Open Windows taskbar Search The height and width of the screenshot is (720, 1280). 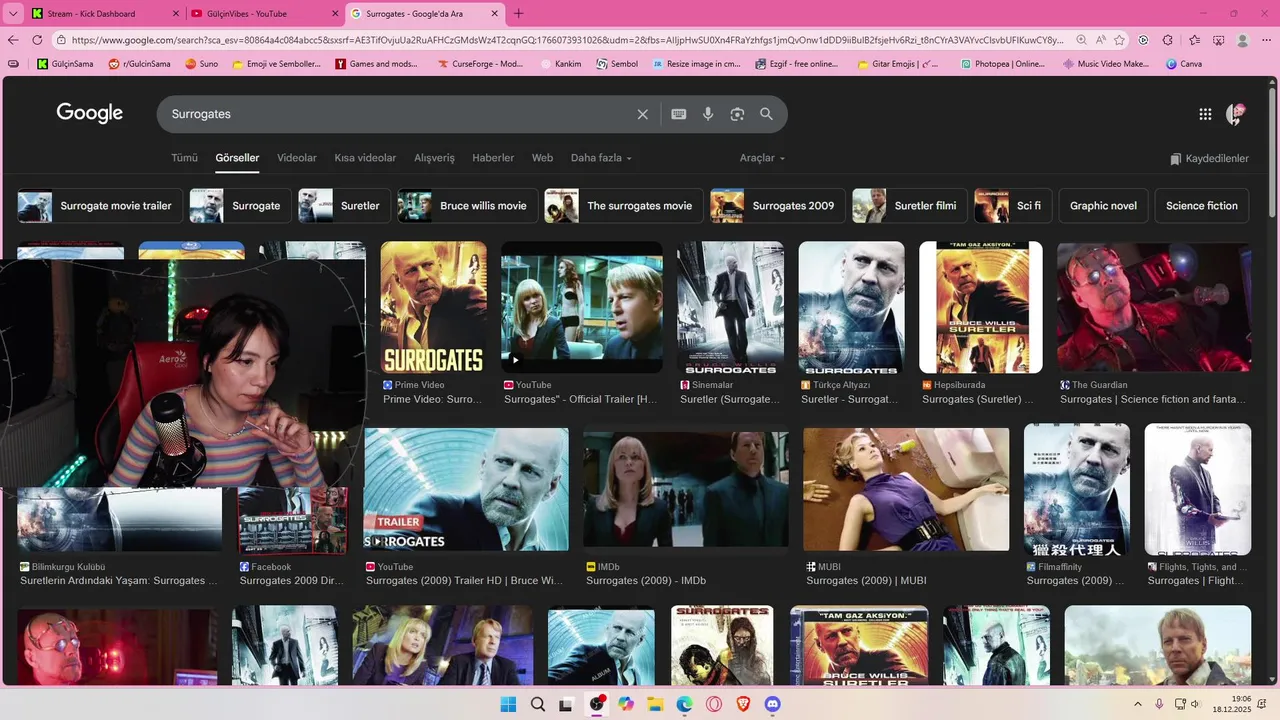pyautogui.click(x=538, y=704)
